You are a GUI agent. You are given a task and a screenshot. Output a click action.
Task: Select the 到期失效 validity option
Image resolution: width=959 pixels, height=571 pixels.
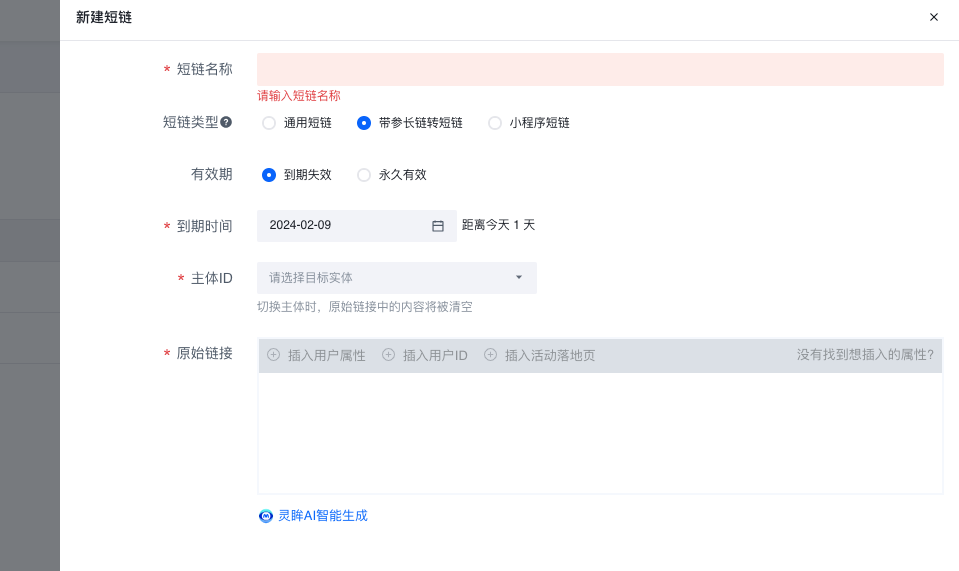(x=269, y=175)
